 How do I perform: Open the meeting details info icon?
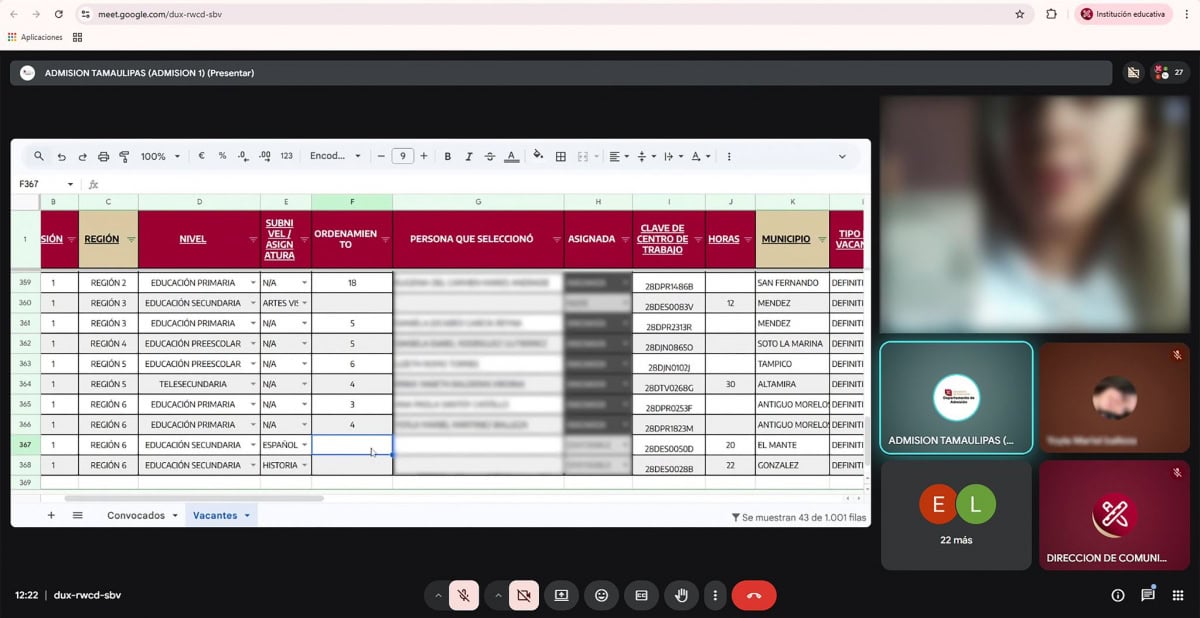(1117, 595)
